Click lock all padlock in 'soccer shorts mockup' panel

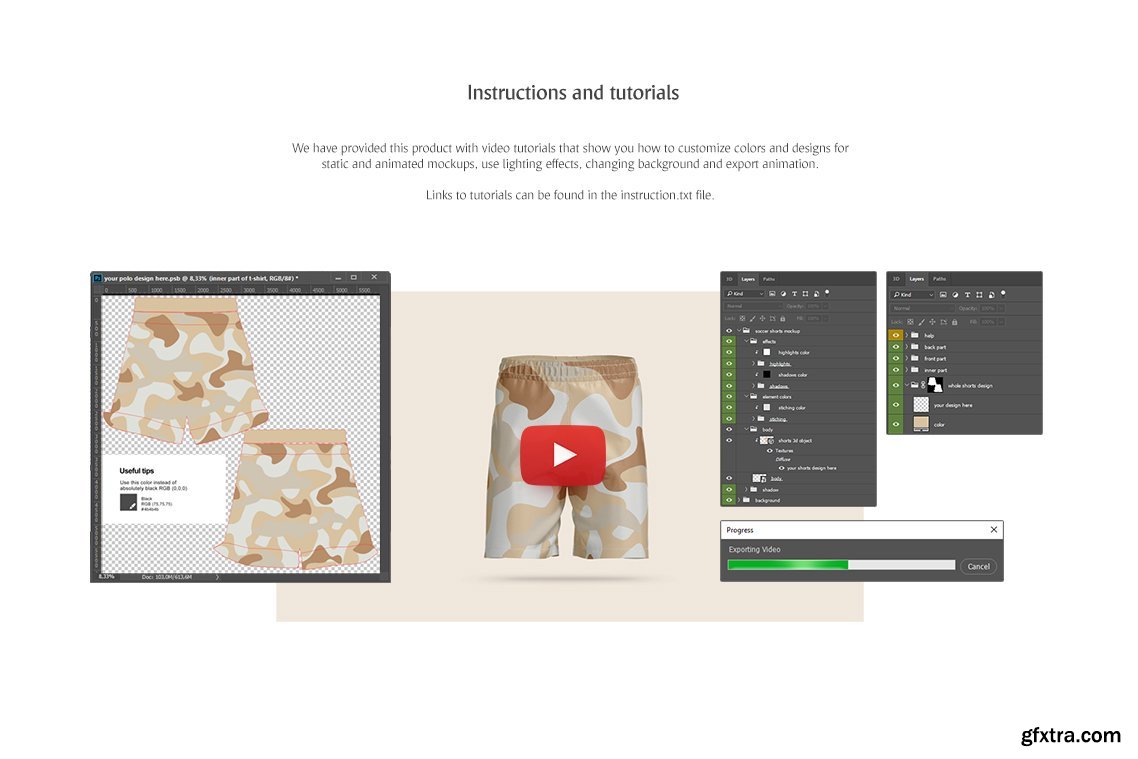783,318
